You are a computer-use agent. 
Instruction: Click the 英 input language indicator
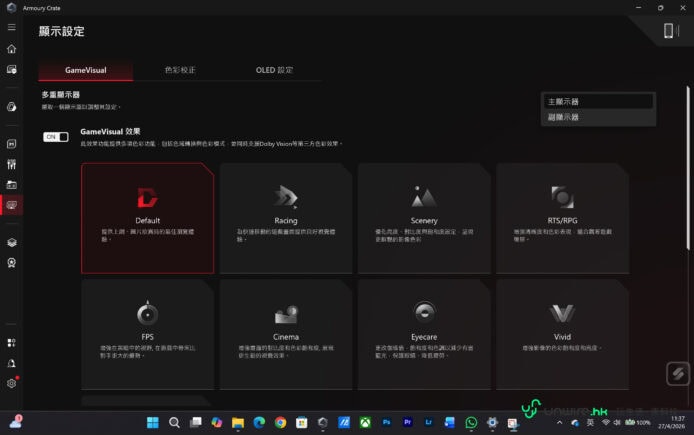(x=590, y=423)
